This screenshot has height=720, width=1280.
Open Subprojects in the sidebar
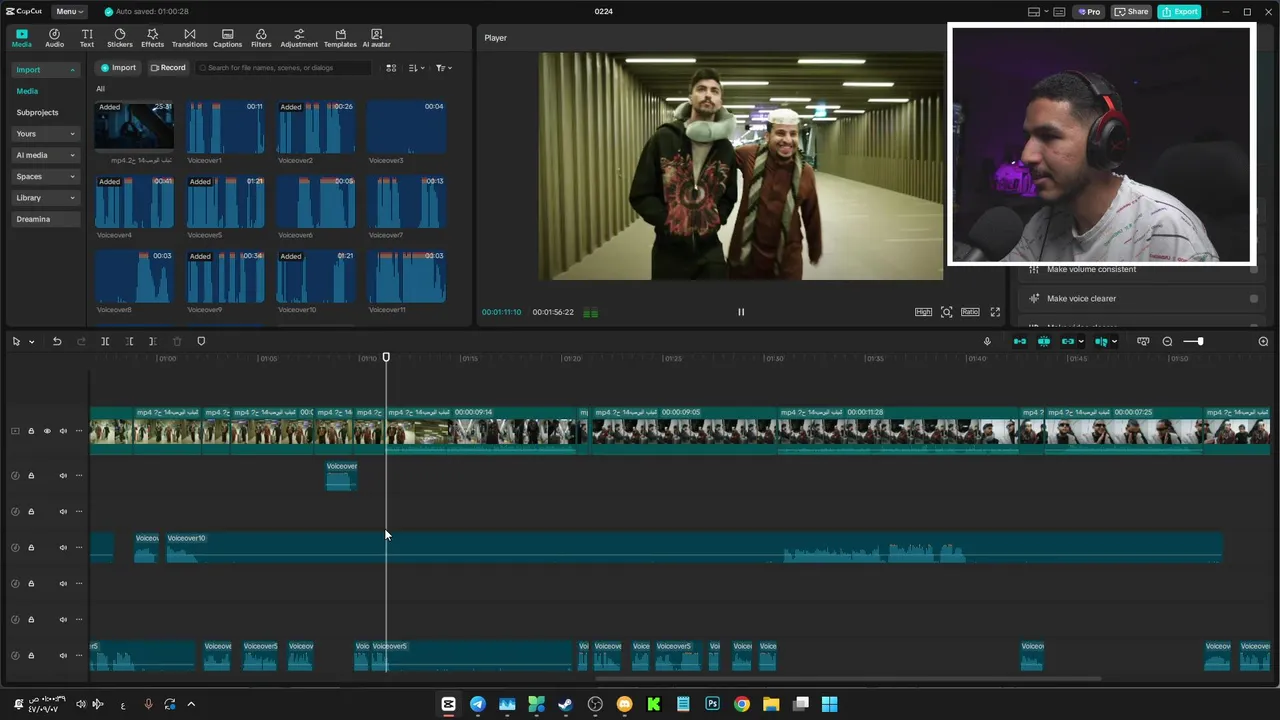point(37,113)
